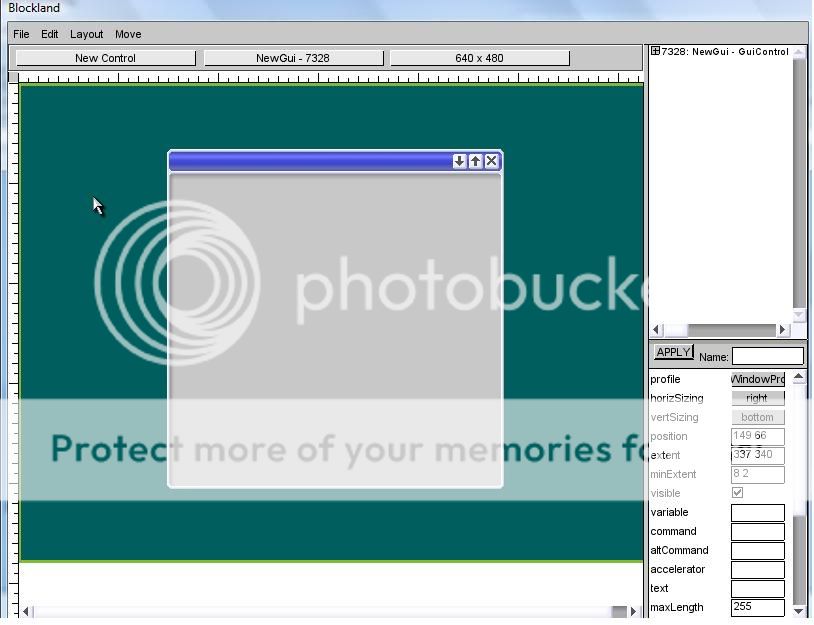Click the minExtent field with 8 2
Viewport: 814px width, 625px height.
[x=757, y=474]
